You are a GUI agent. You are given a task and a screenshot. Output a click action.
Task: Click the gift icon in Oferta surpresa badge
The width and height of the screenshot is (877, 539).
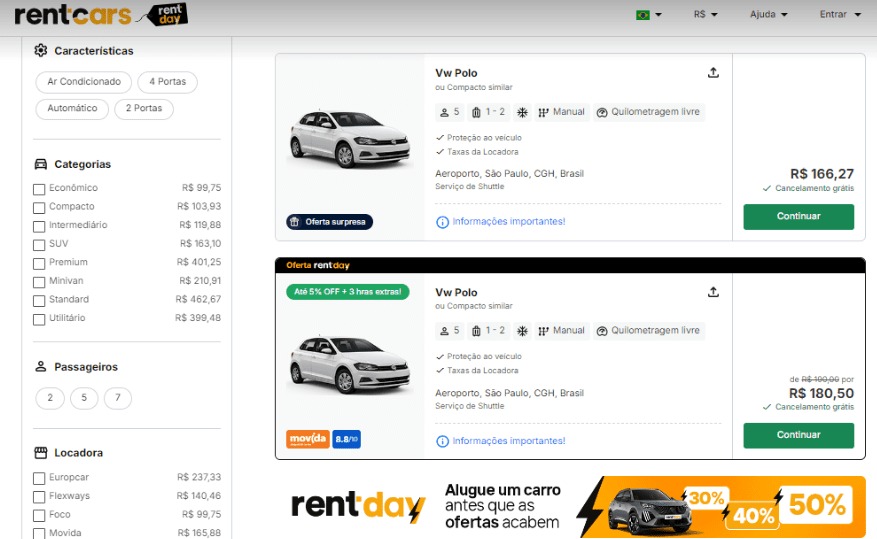coord(295,222)
